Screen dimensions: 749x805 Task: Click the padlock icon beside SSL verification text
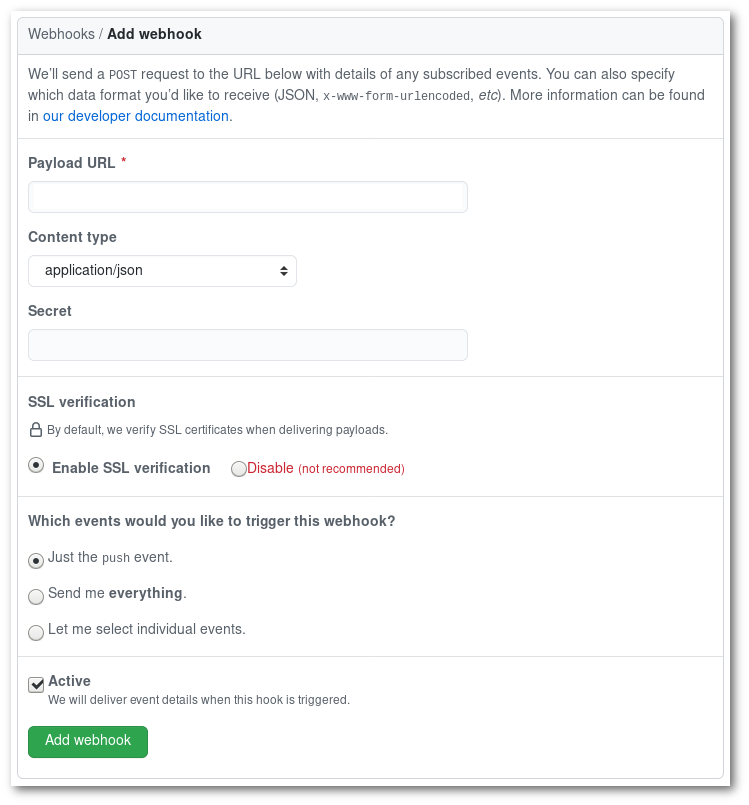(x=34, y=429)
